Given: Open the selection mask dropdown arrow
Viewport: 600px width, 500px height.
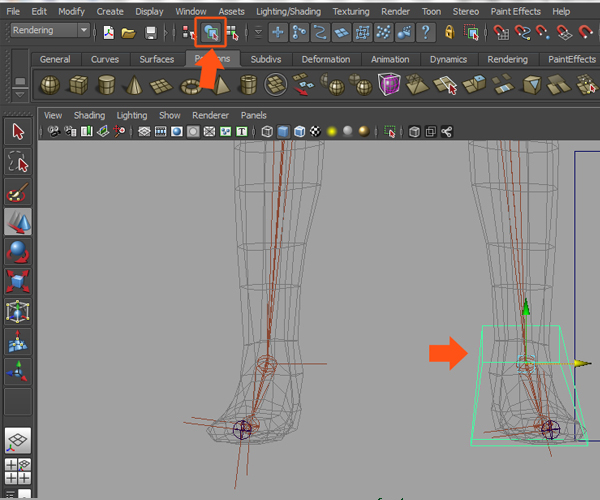Looking at the screenshot, I should tap(258, 33).
